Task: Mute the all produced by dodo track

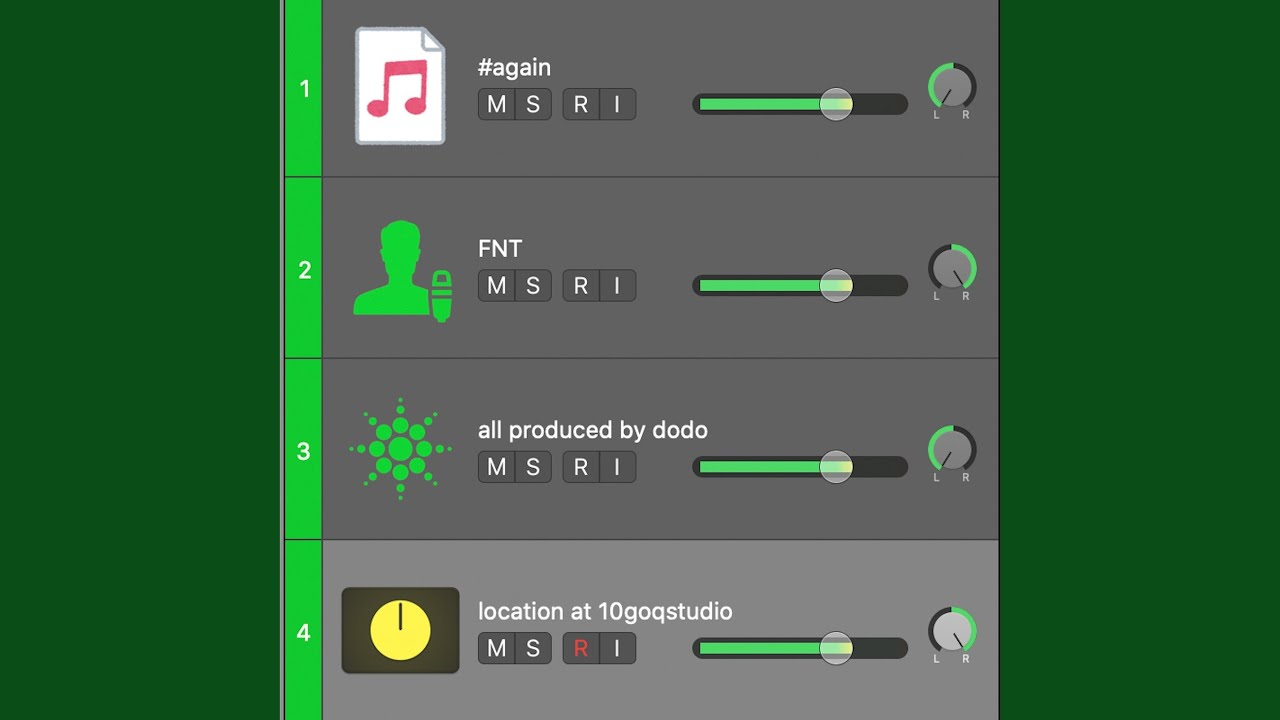Action: point(496,467)
